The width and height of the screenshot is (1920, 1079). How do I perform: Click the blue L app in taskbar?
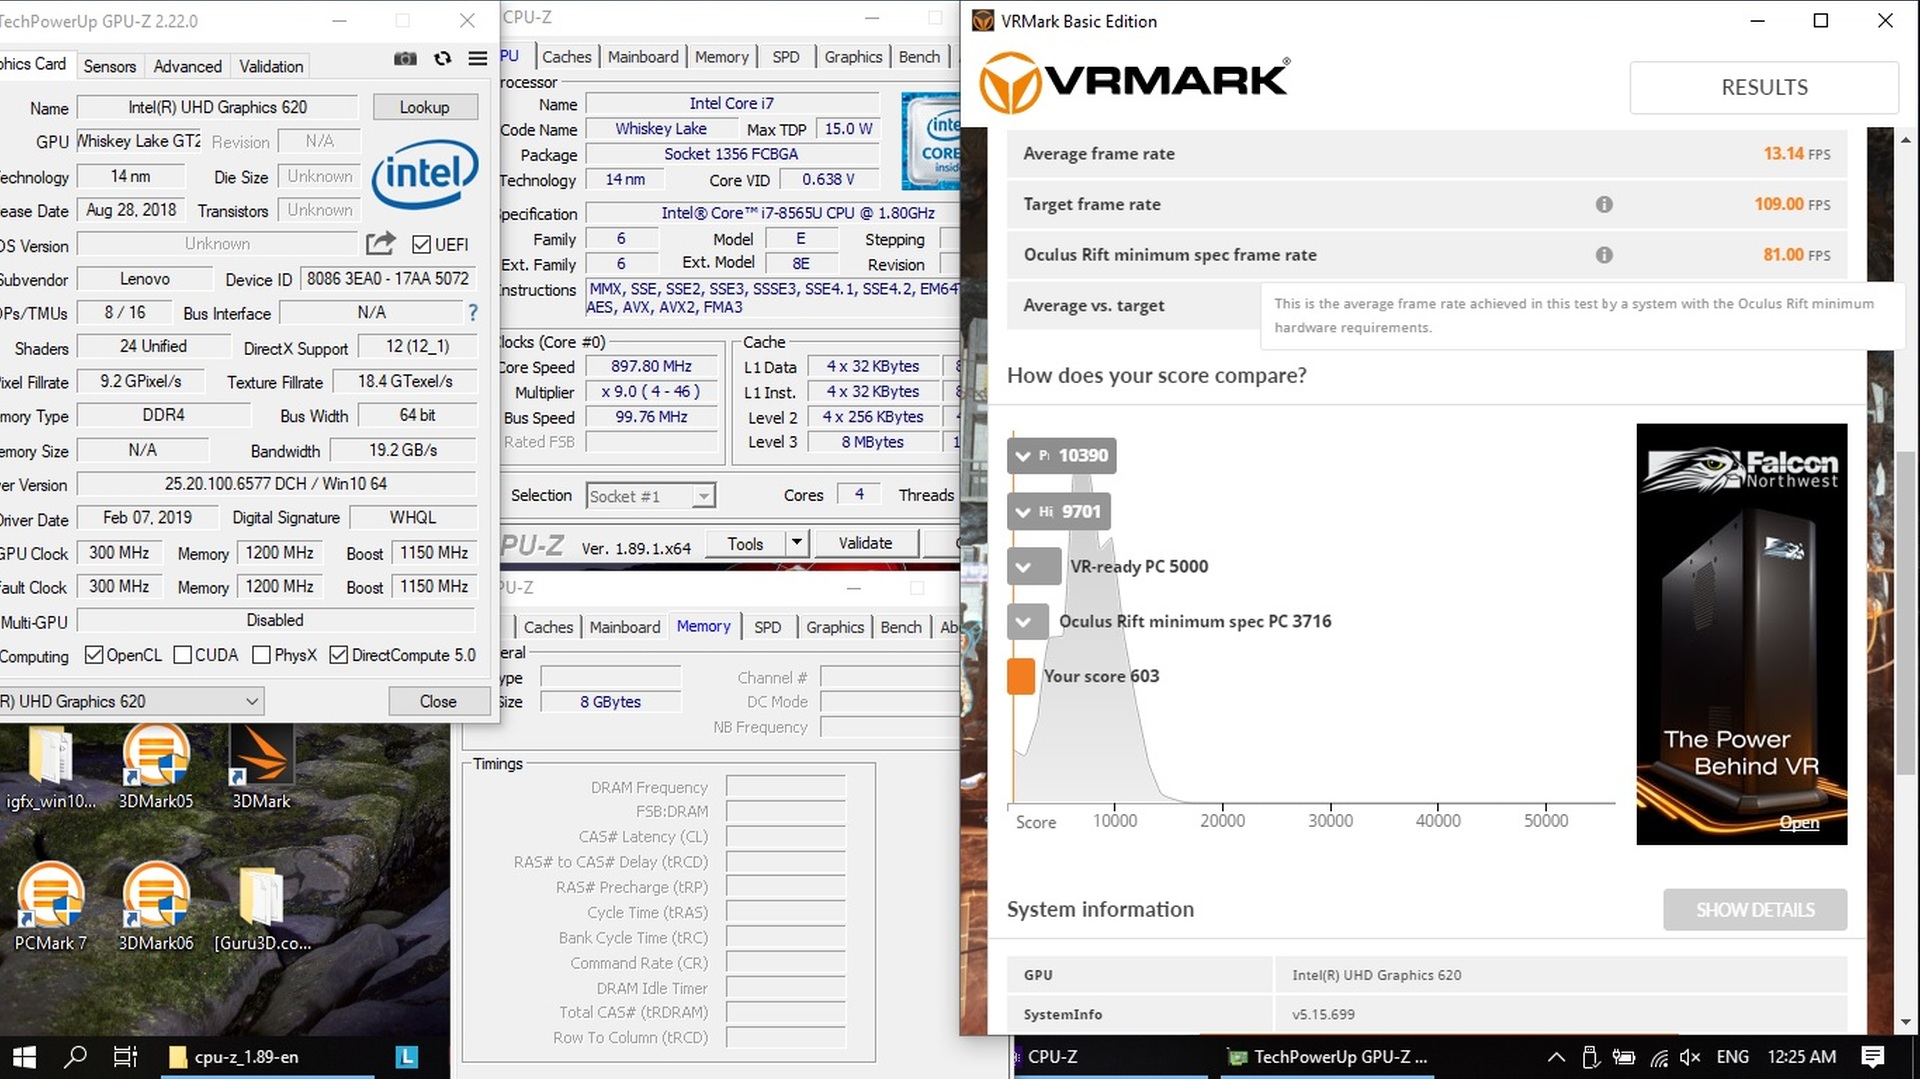coord(406,1056)
